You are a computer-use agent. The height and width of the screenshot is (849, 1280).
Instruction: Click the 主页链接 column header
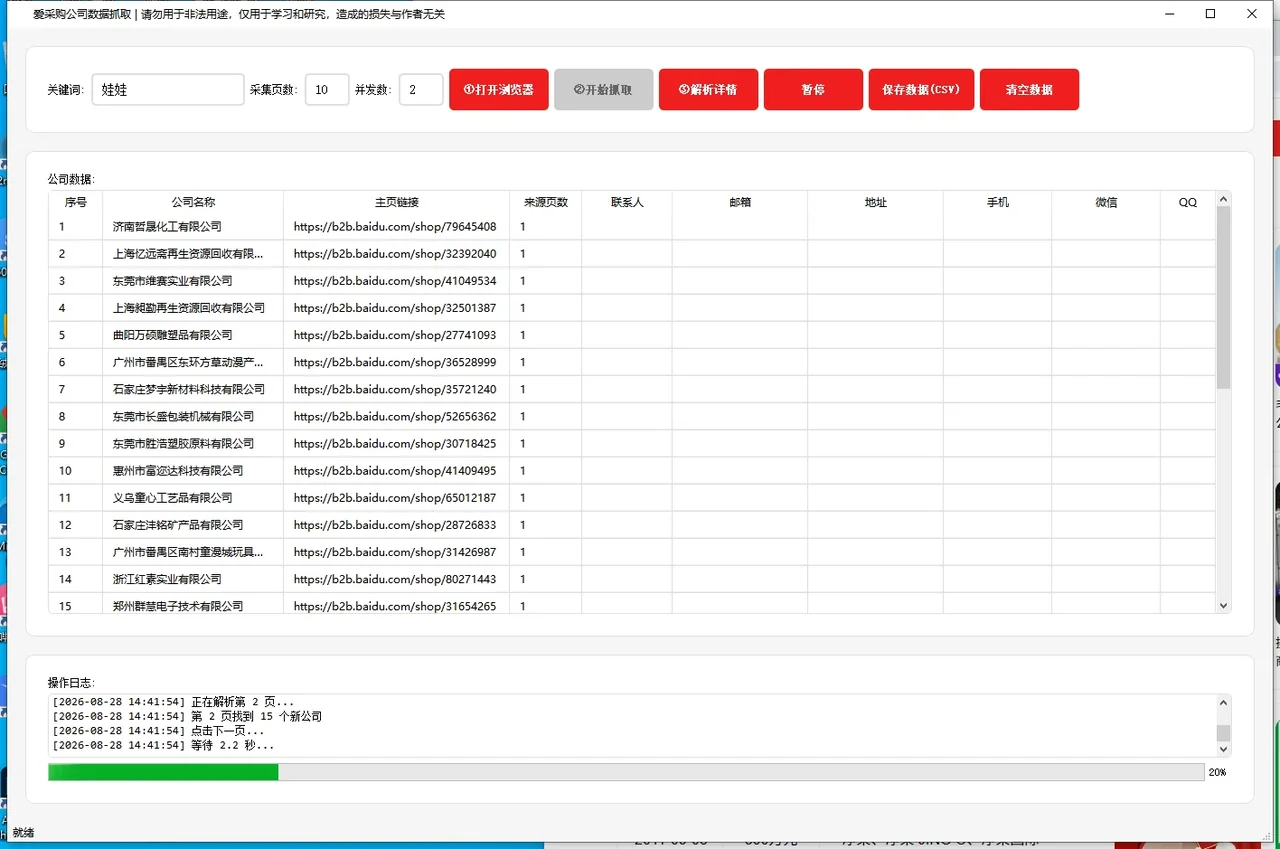(x=397, y=202)
